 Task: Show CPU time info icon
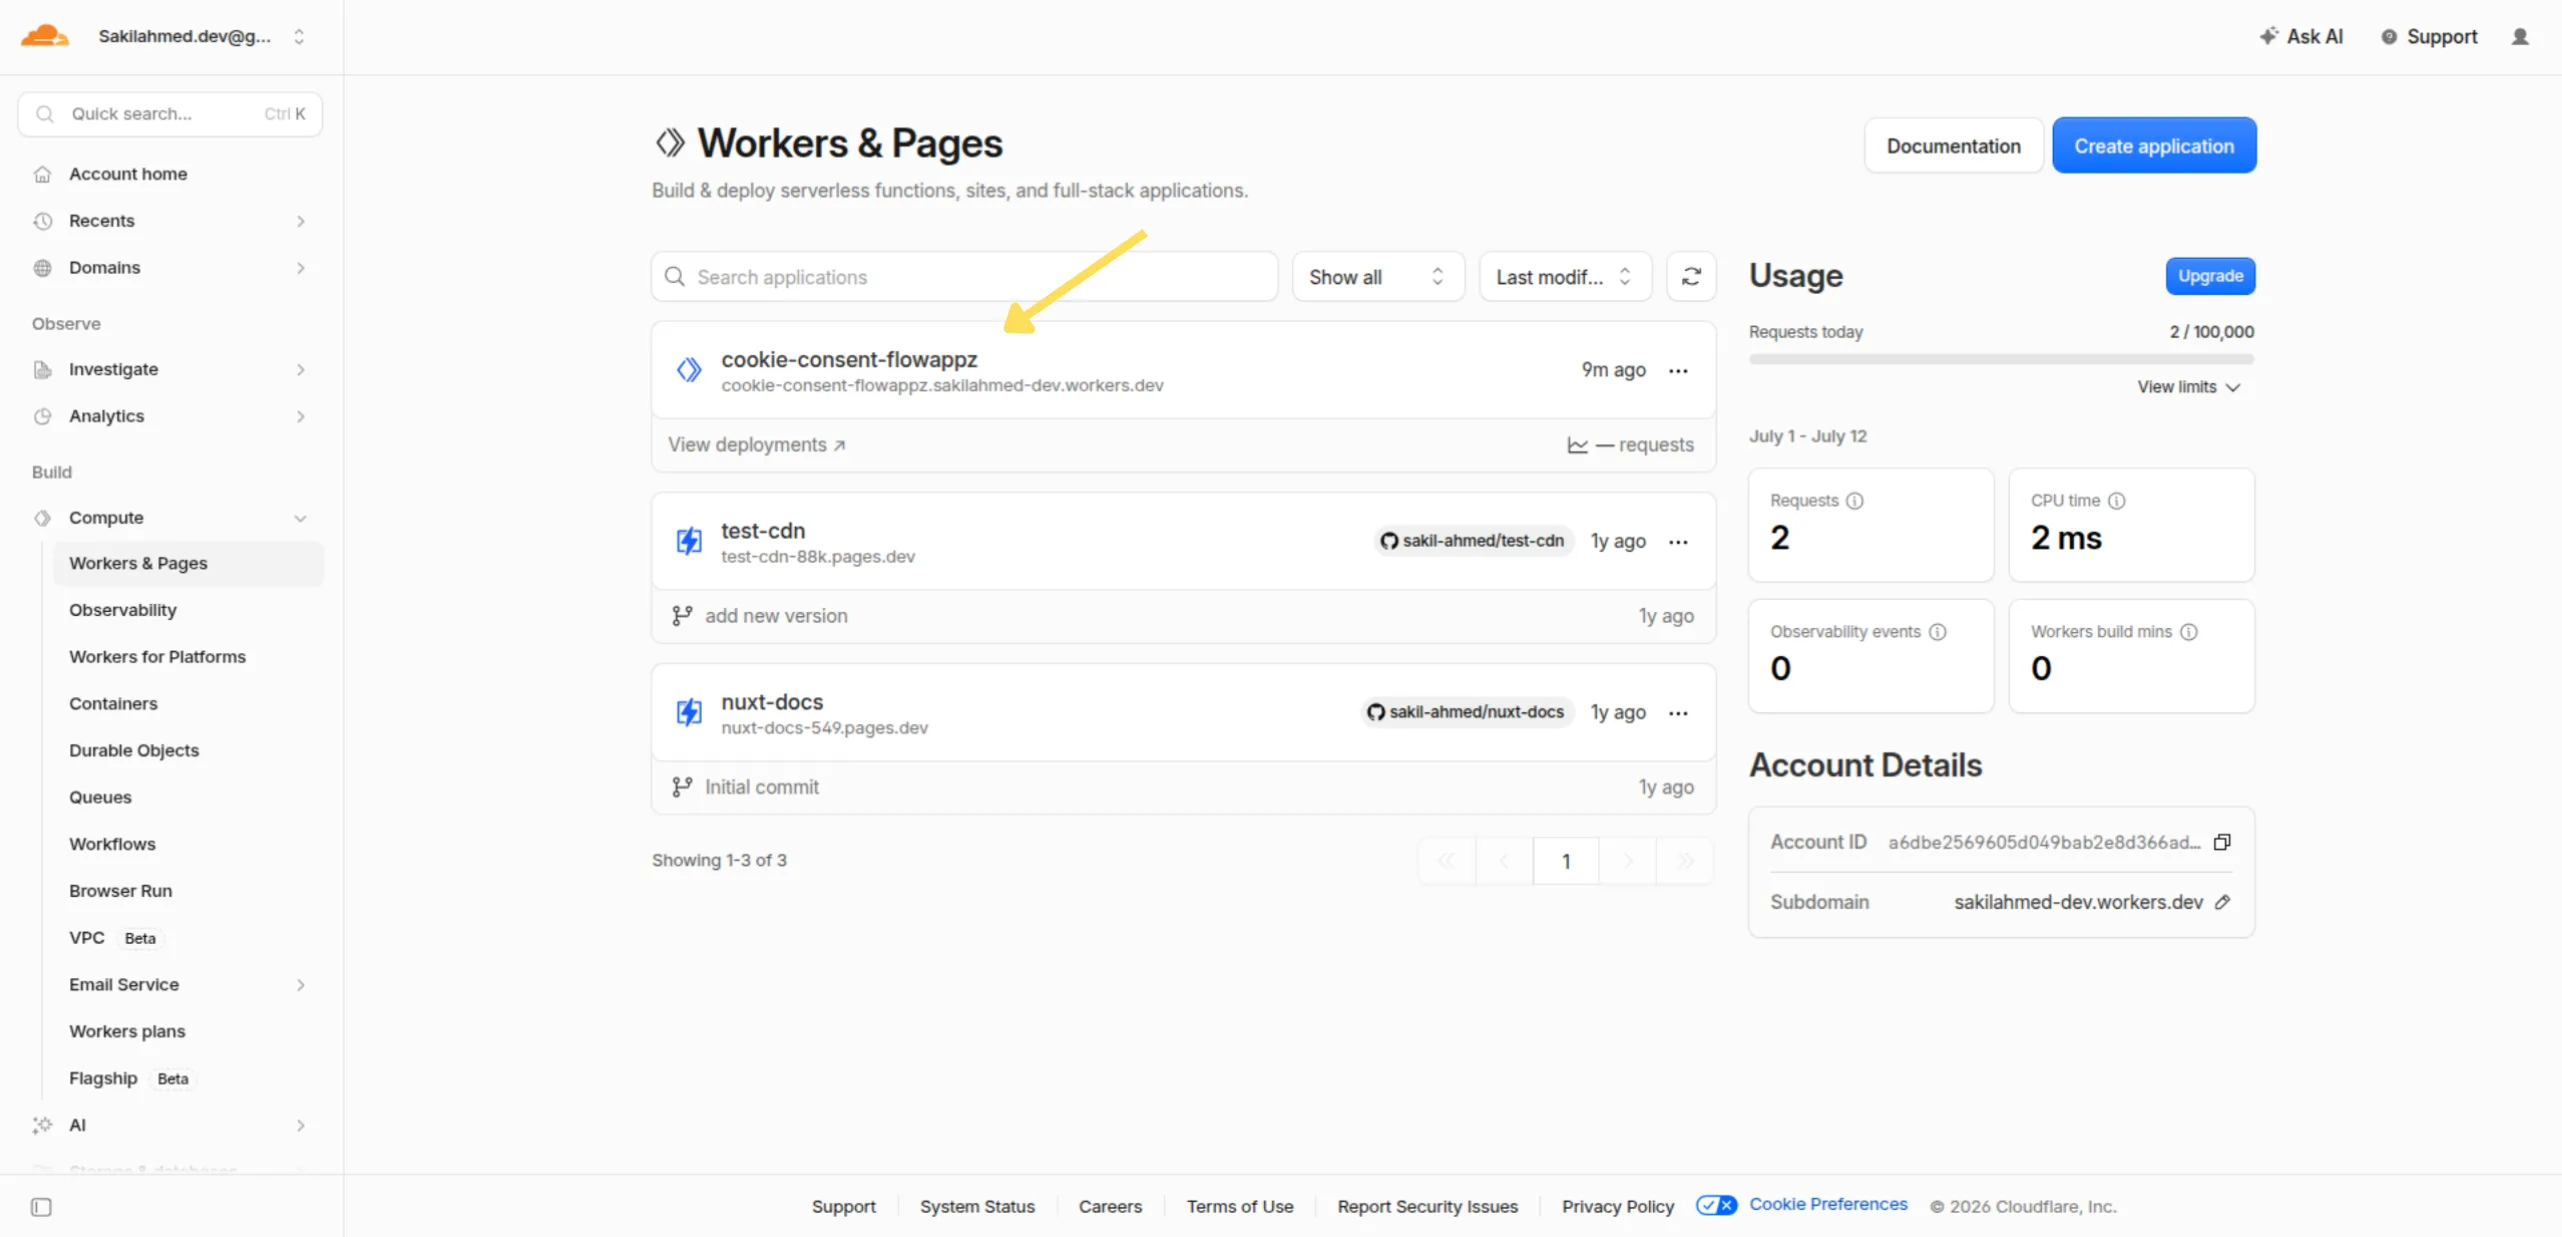(2117, 501)
